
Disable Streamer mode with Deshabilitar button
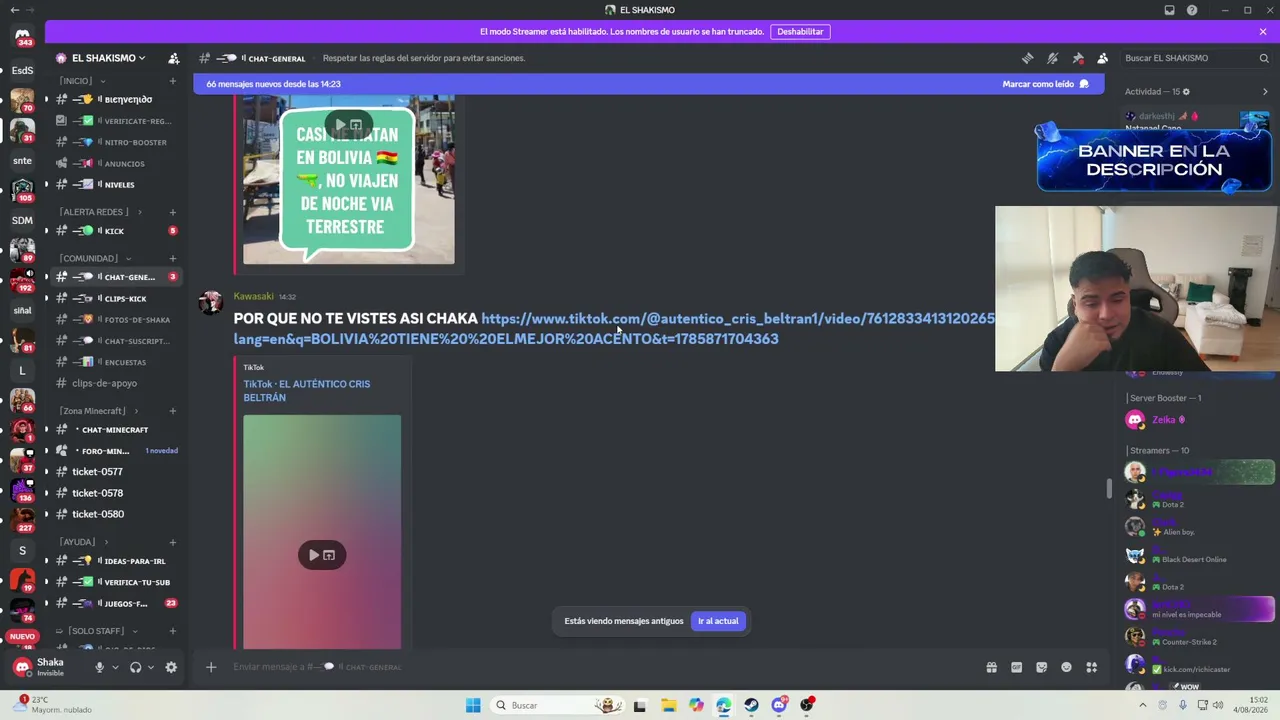pos(800,32)
